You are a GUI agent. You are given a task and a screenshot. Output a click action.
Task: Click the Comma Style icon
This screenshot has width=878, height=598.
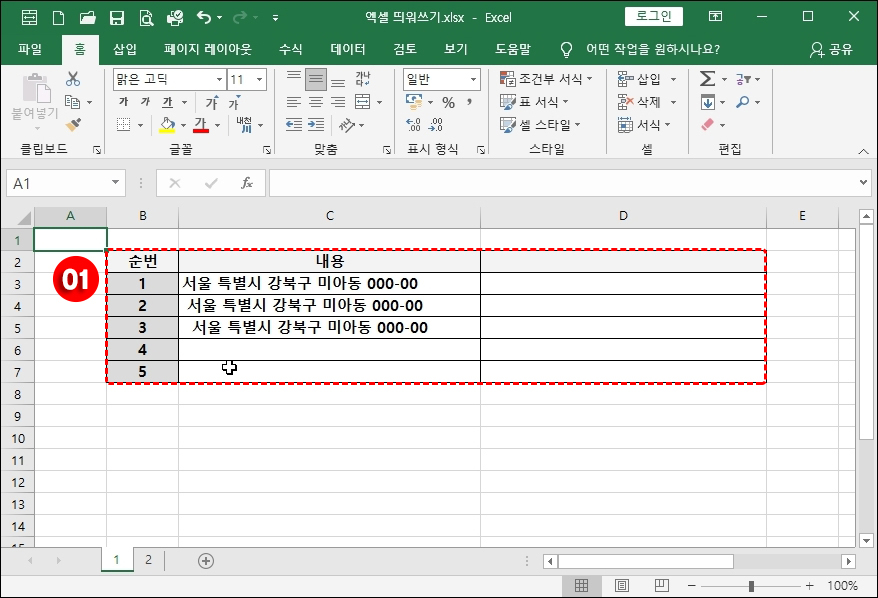coord(469,101)
